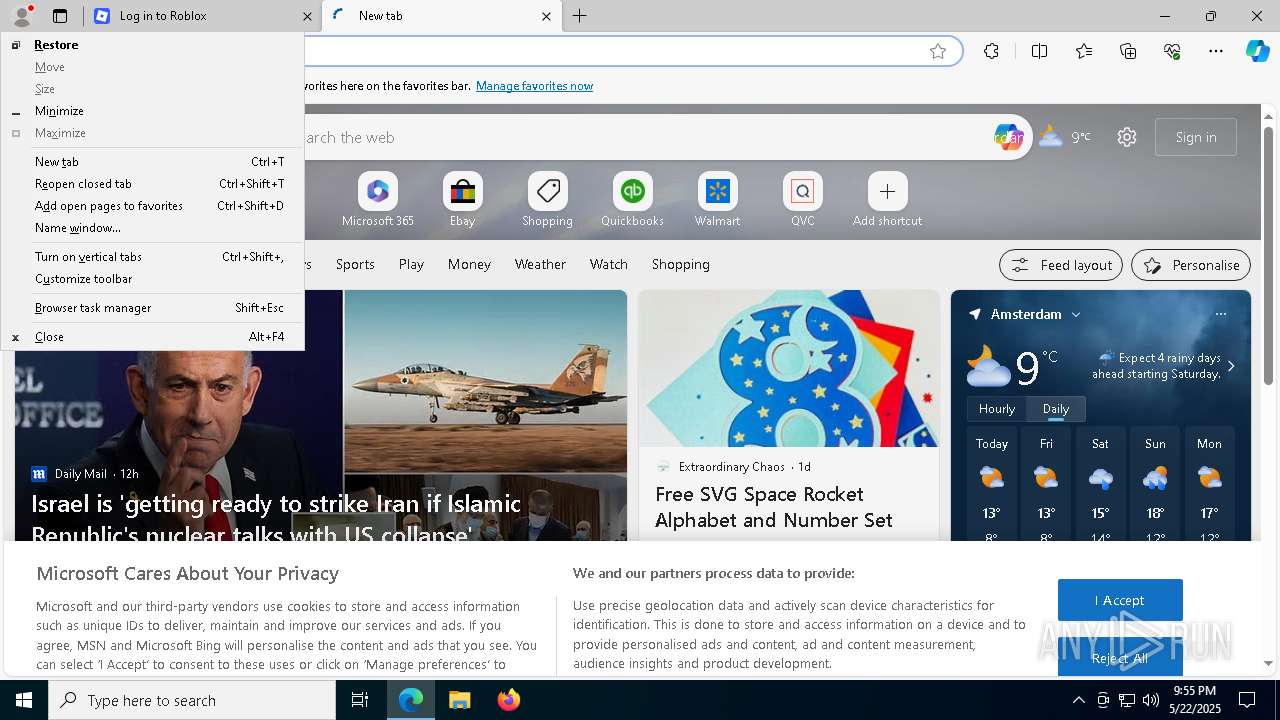1280x720 pixels.
Task: Open the Favorites list icon
Action: pyautogui.click(x=1084, y=51)
